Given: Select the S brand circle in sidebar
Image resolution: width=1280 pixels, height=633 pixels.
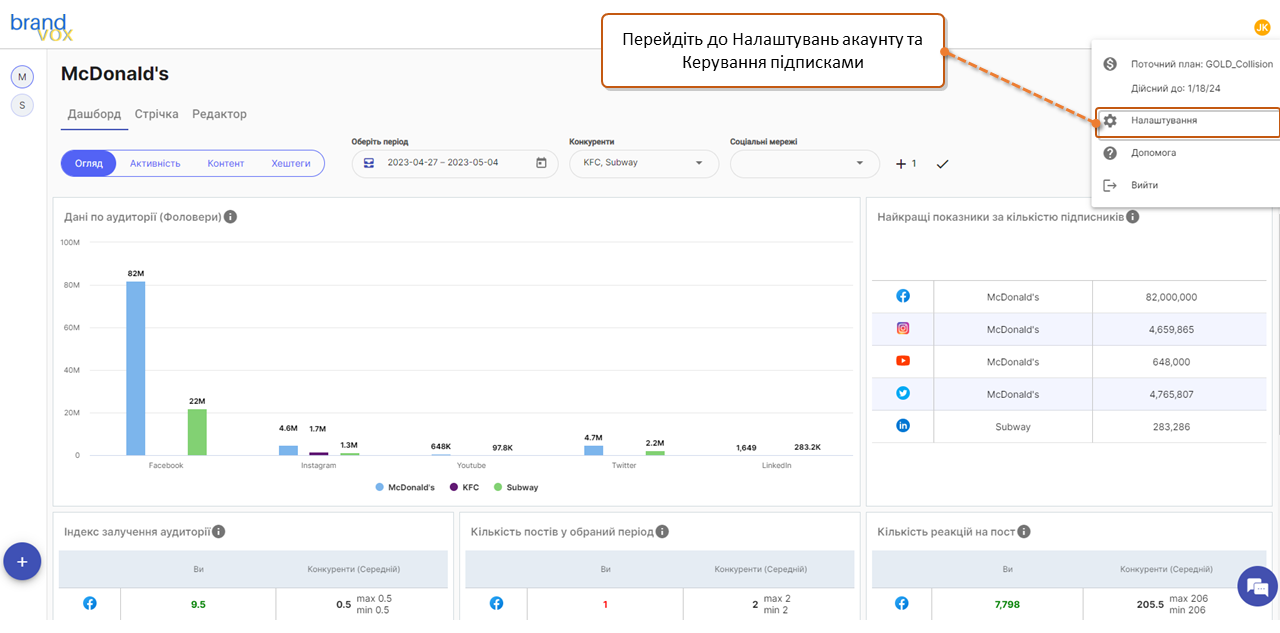Looking at the screenshot, I should pos(22,105).
